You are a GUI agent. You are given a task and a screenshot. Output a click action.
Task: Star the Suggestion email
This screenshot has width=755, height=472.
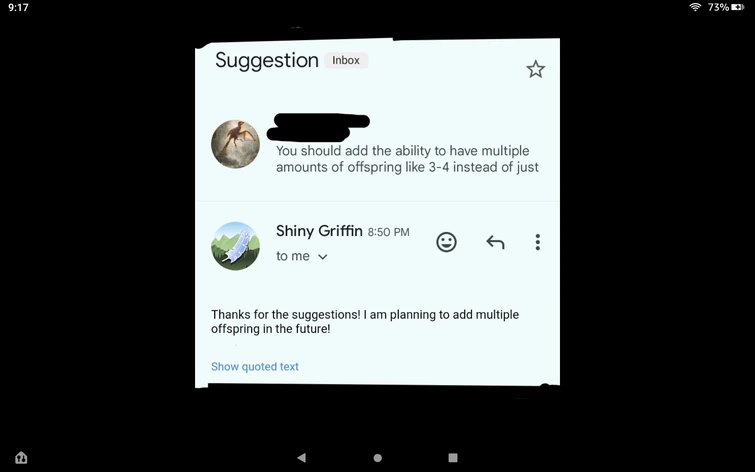pyautogui.click(x=535, y=69)
